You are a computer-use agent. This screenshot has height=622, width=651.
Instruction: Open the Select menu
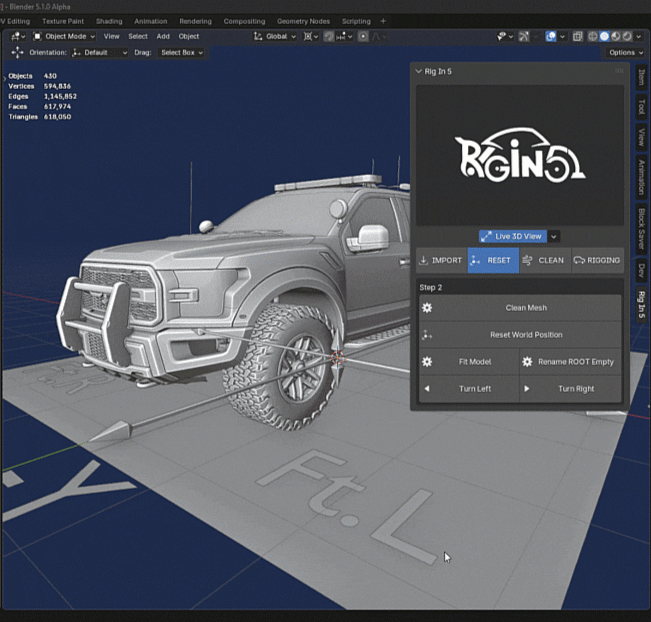tap(138, 37)
